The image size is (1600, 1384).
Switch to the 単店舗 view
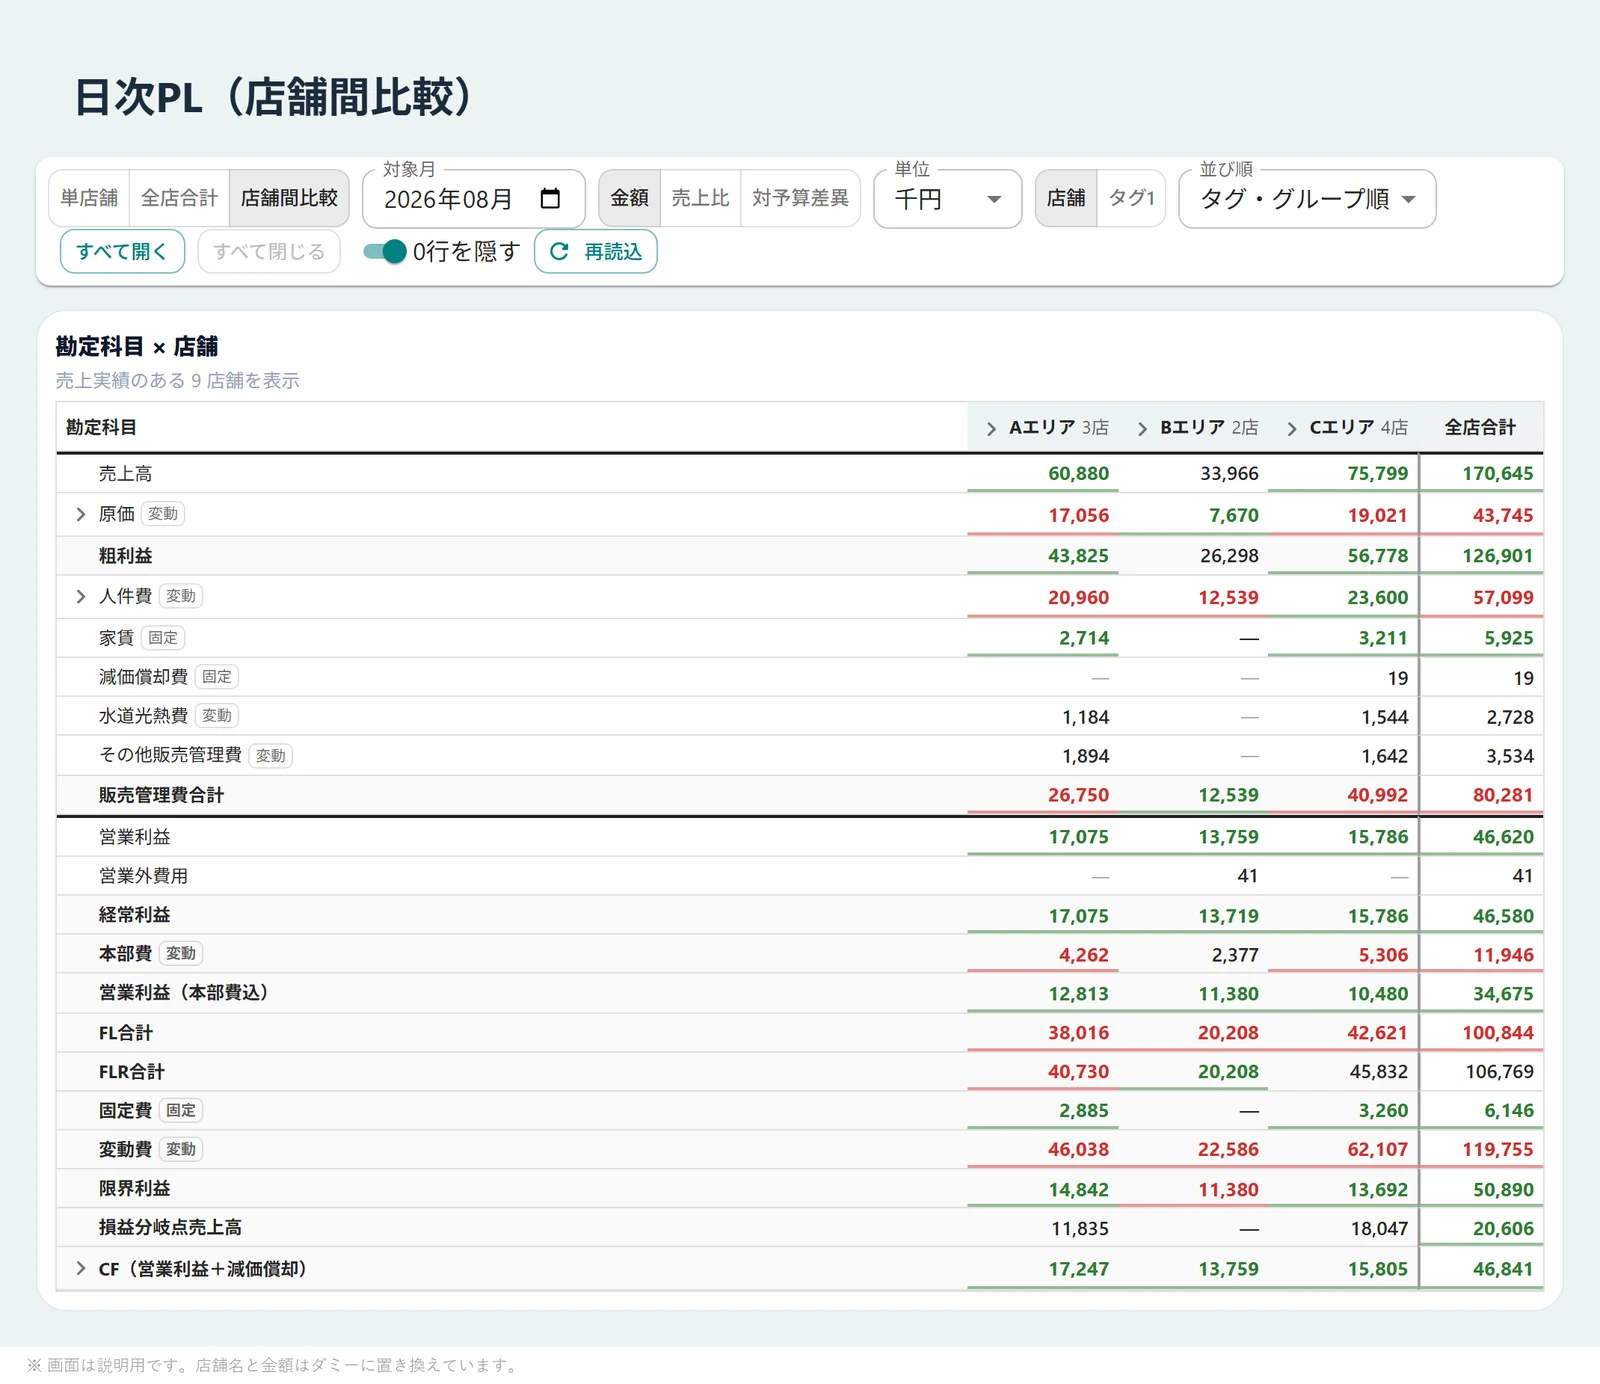point(89,198)
